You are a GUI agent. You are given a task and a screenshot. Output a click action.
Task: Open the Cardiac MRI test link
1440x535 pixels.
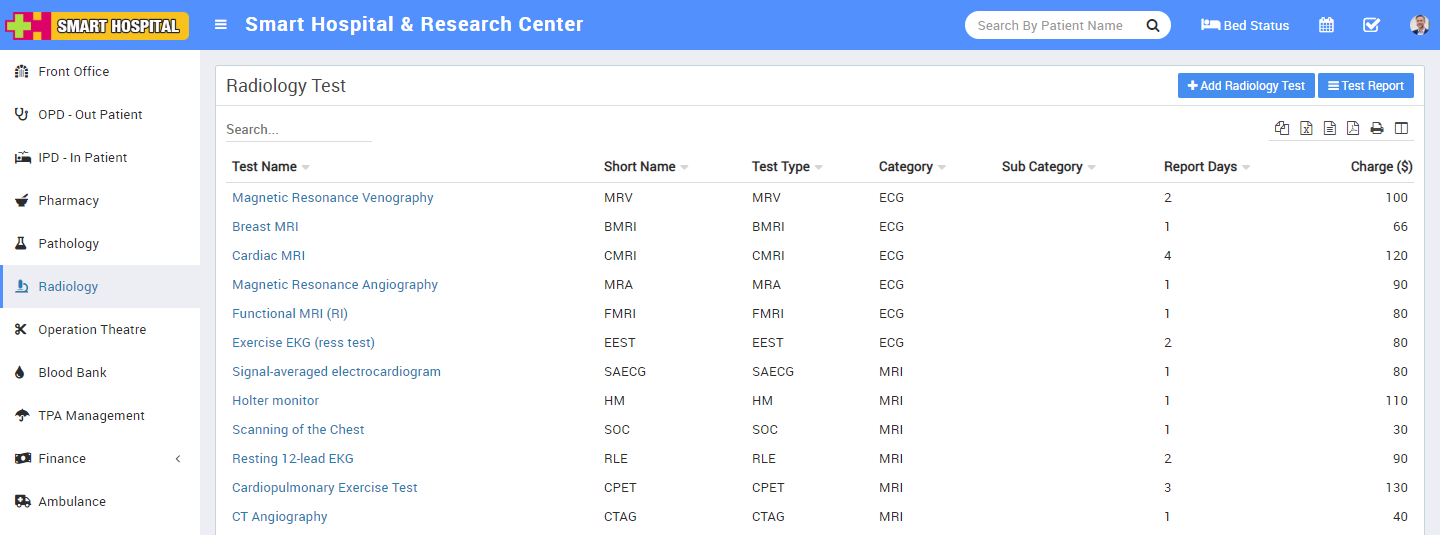268,256
